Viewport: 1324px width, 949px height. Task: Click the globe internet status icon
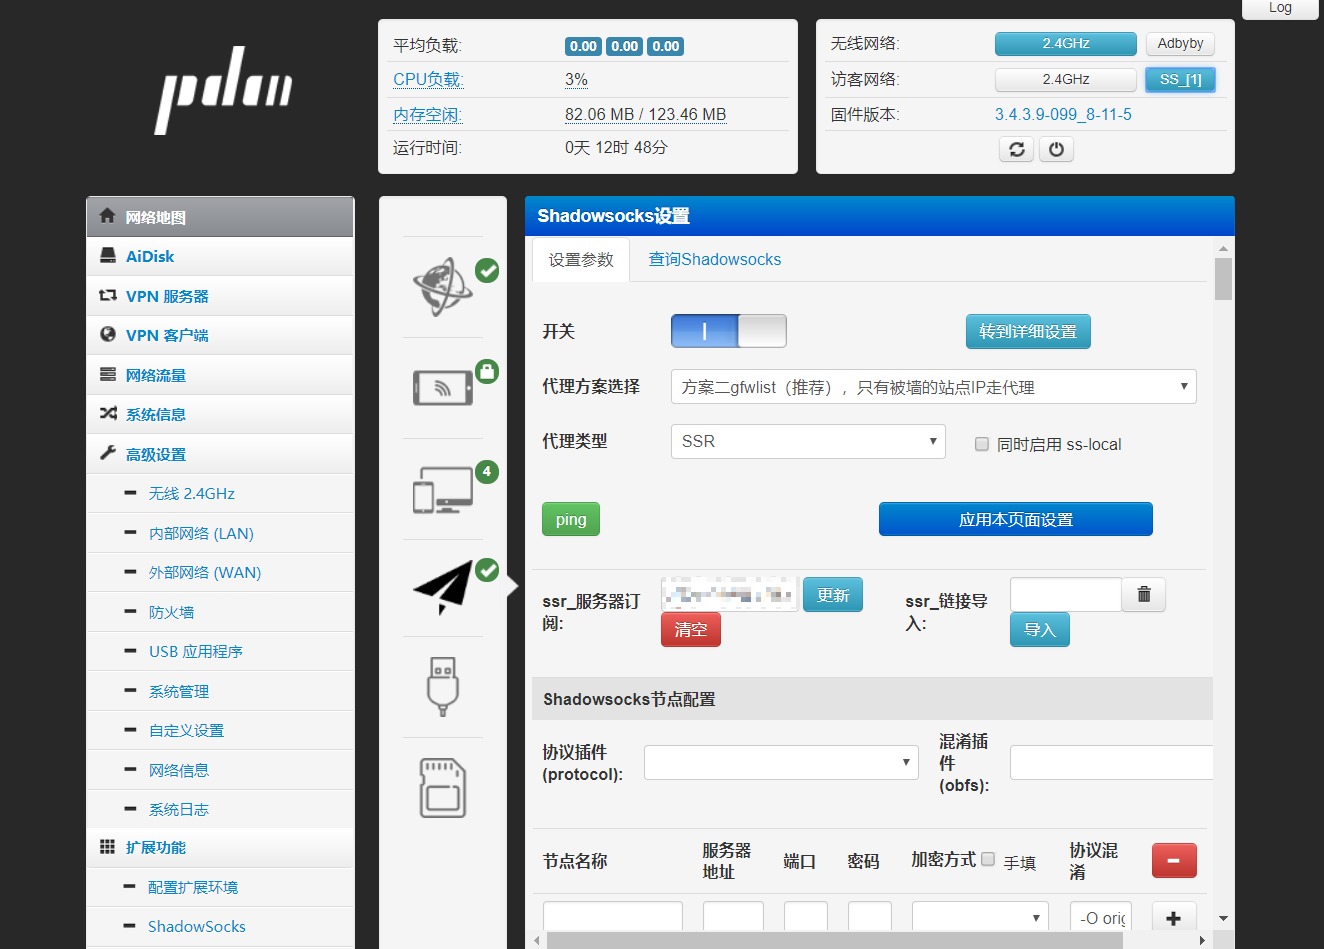pyautogui.click(x=443, y=287)
